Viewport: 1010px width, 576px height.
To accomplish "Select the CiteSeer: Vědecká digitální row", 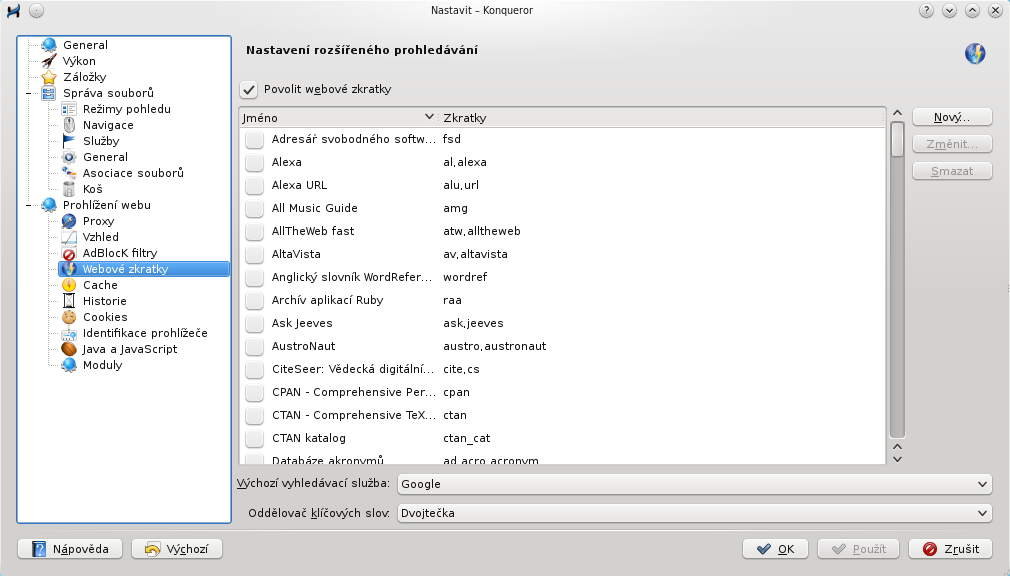I will click(x=562, y=369).
